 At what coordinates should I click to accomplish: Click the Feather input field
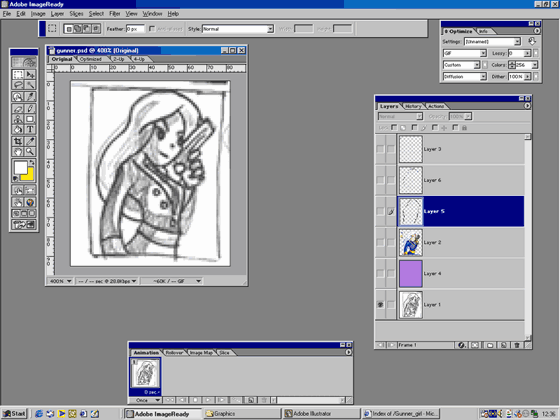coord(135,29)
